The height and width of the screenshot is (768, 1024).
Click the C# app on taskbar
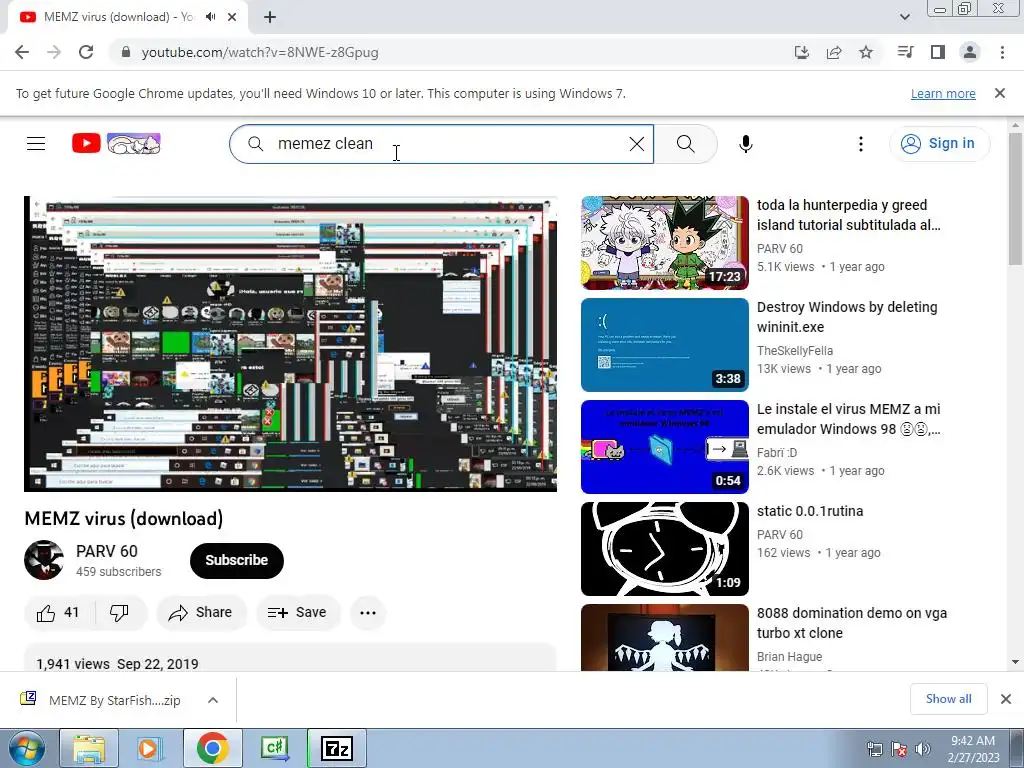point(274,748)
